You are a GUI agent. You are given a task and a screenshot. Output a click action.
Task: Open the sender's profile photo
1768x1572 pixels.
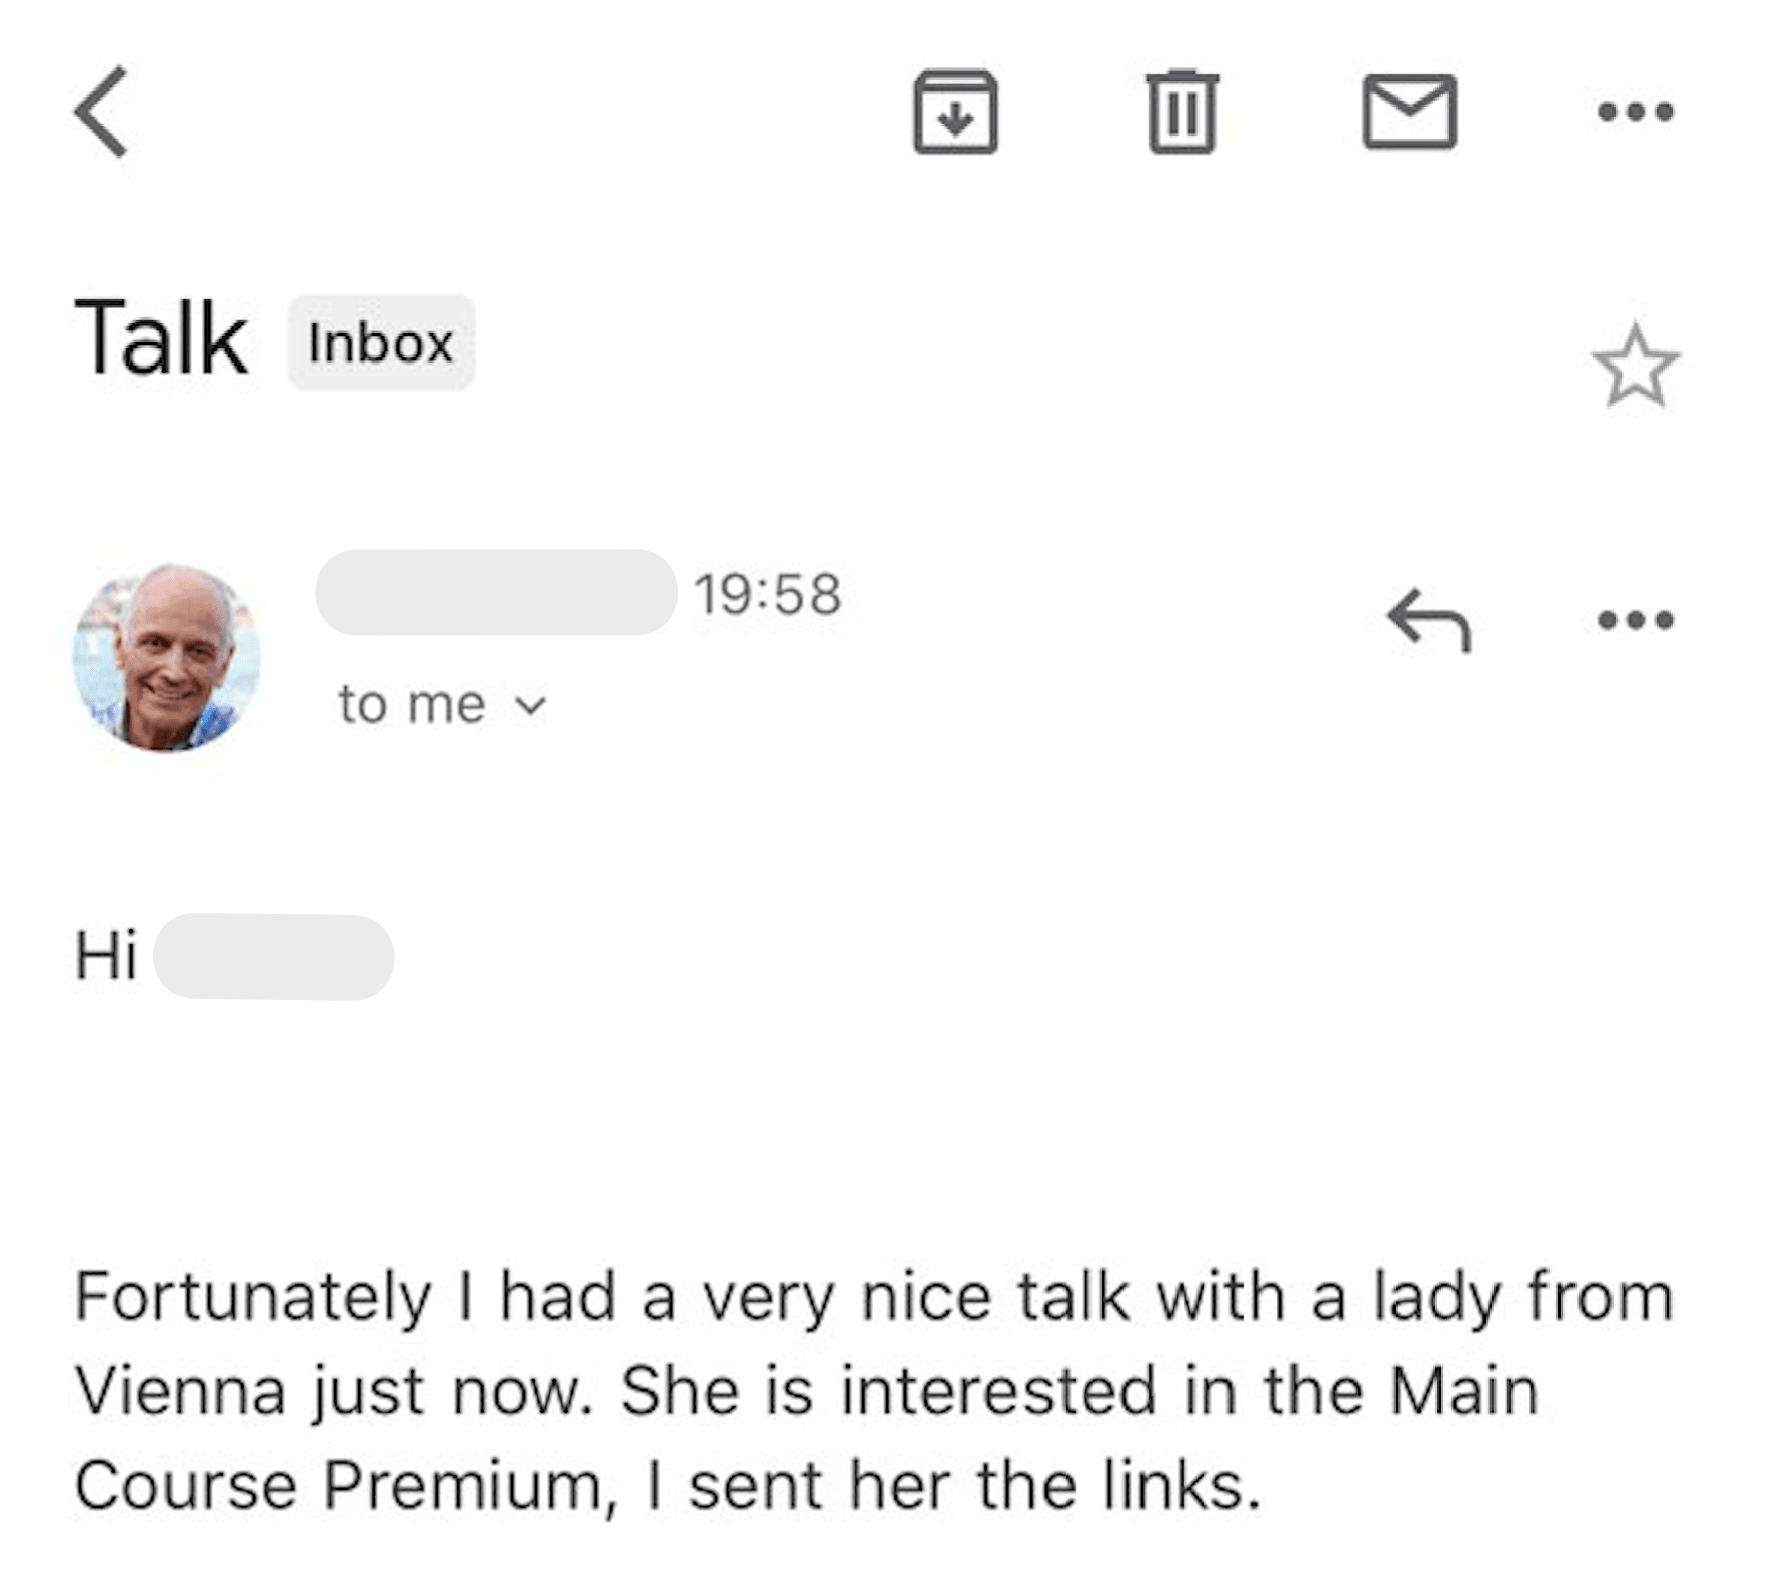(167, 657)
